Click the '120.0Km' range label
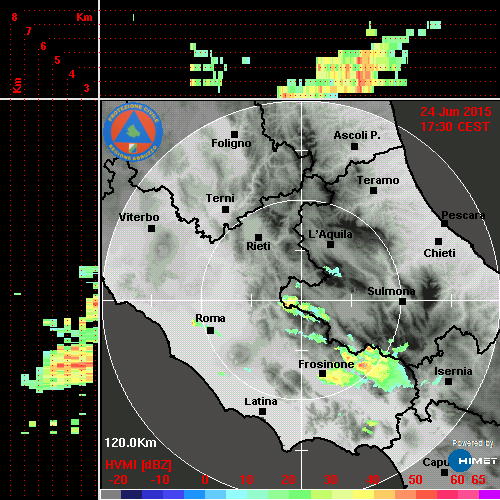 tap(130, 443)
